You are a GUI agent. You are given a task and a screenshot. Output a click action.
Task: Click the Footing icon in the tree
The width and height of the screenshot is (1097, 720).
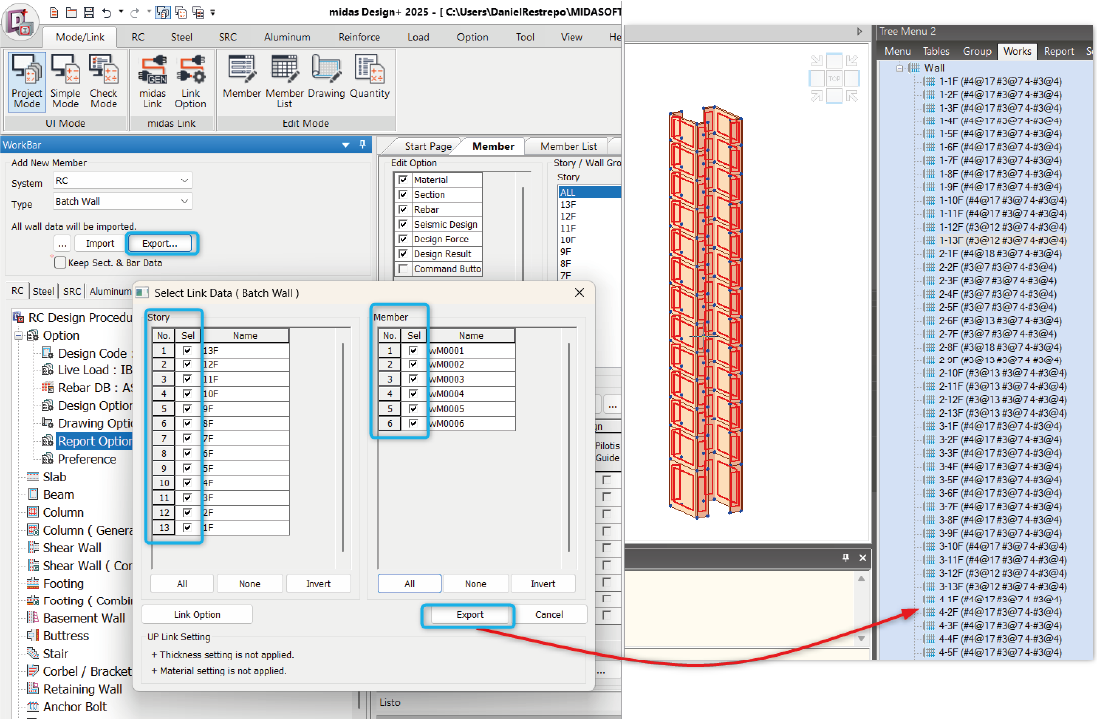(x=32, y=584)
